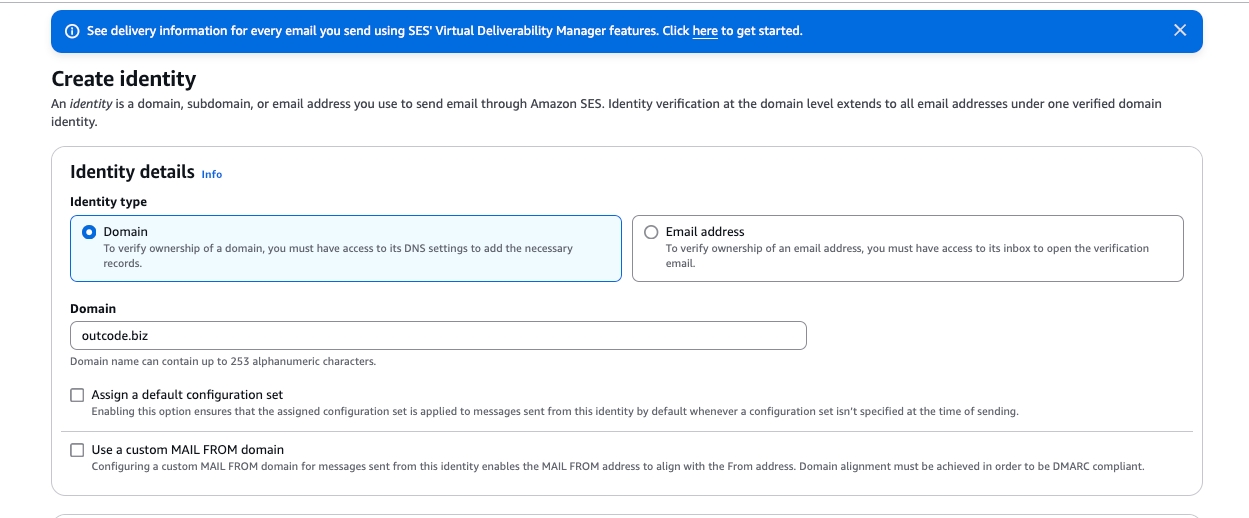Click the "Create identity" page heading

click(x=124, y=79)
